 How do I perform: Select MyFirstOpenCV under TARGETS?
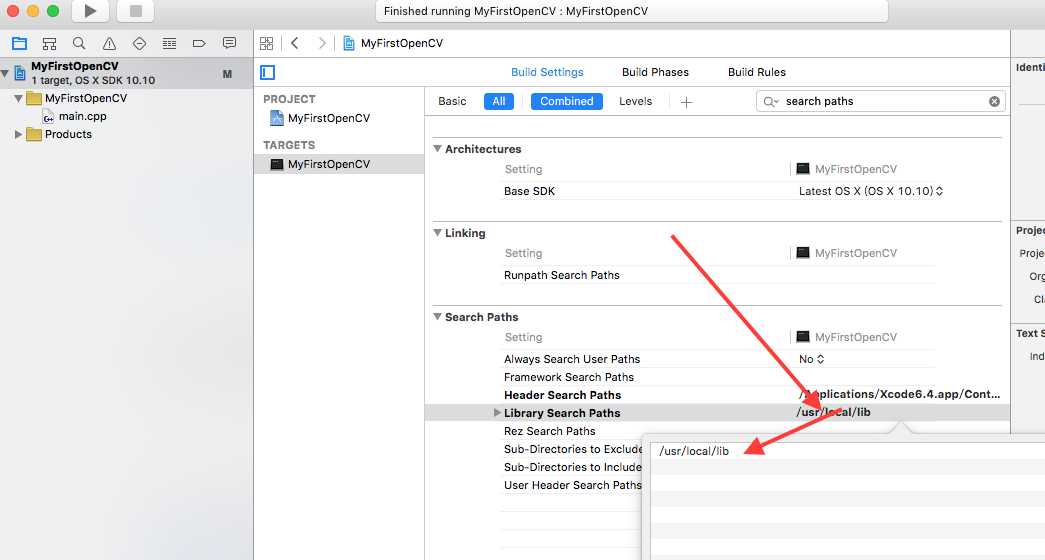click(329, 164)
